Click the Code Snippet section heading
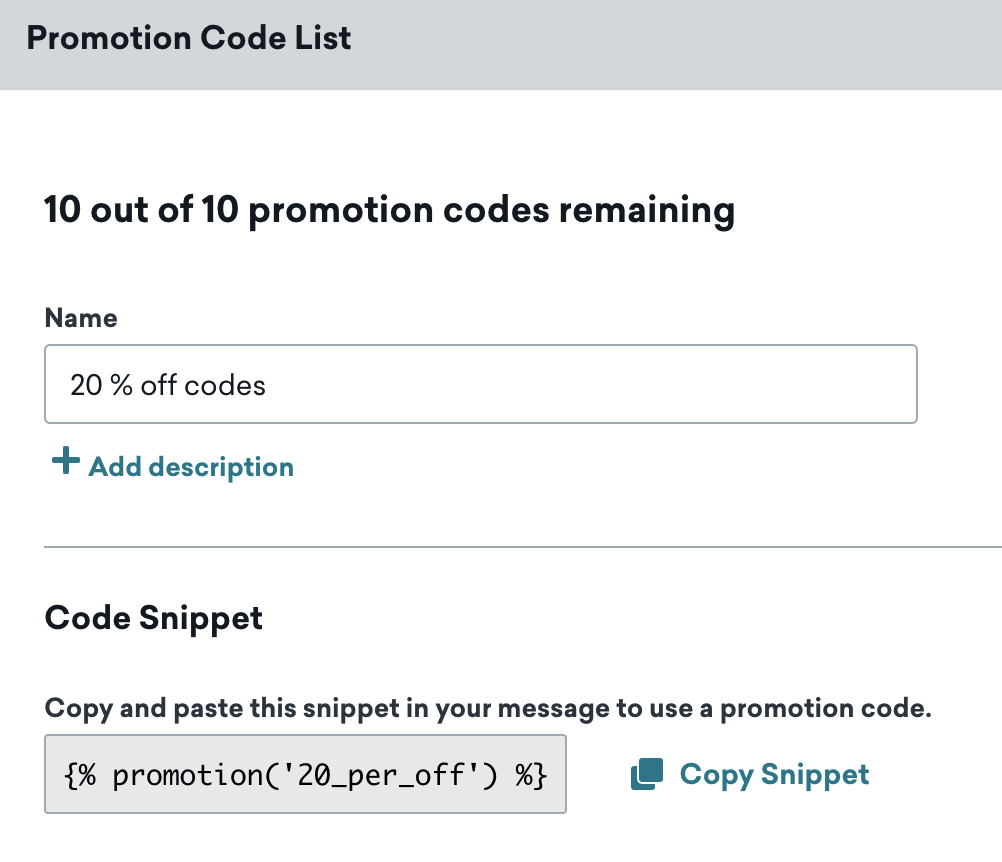 click(x=154, y=618)
